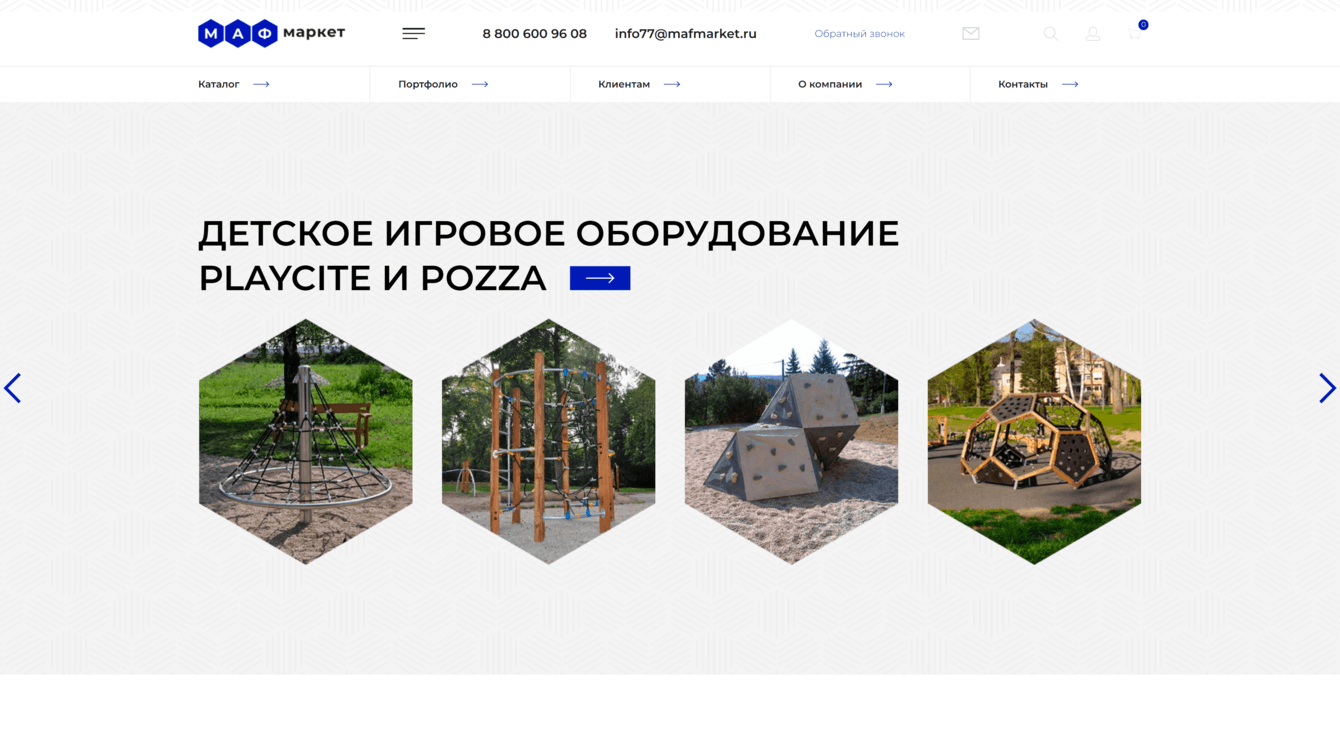Screen dimensions: 1340x732
Task: Open the user account icon
Action: [1092, 33]
